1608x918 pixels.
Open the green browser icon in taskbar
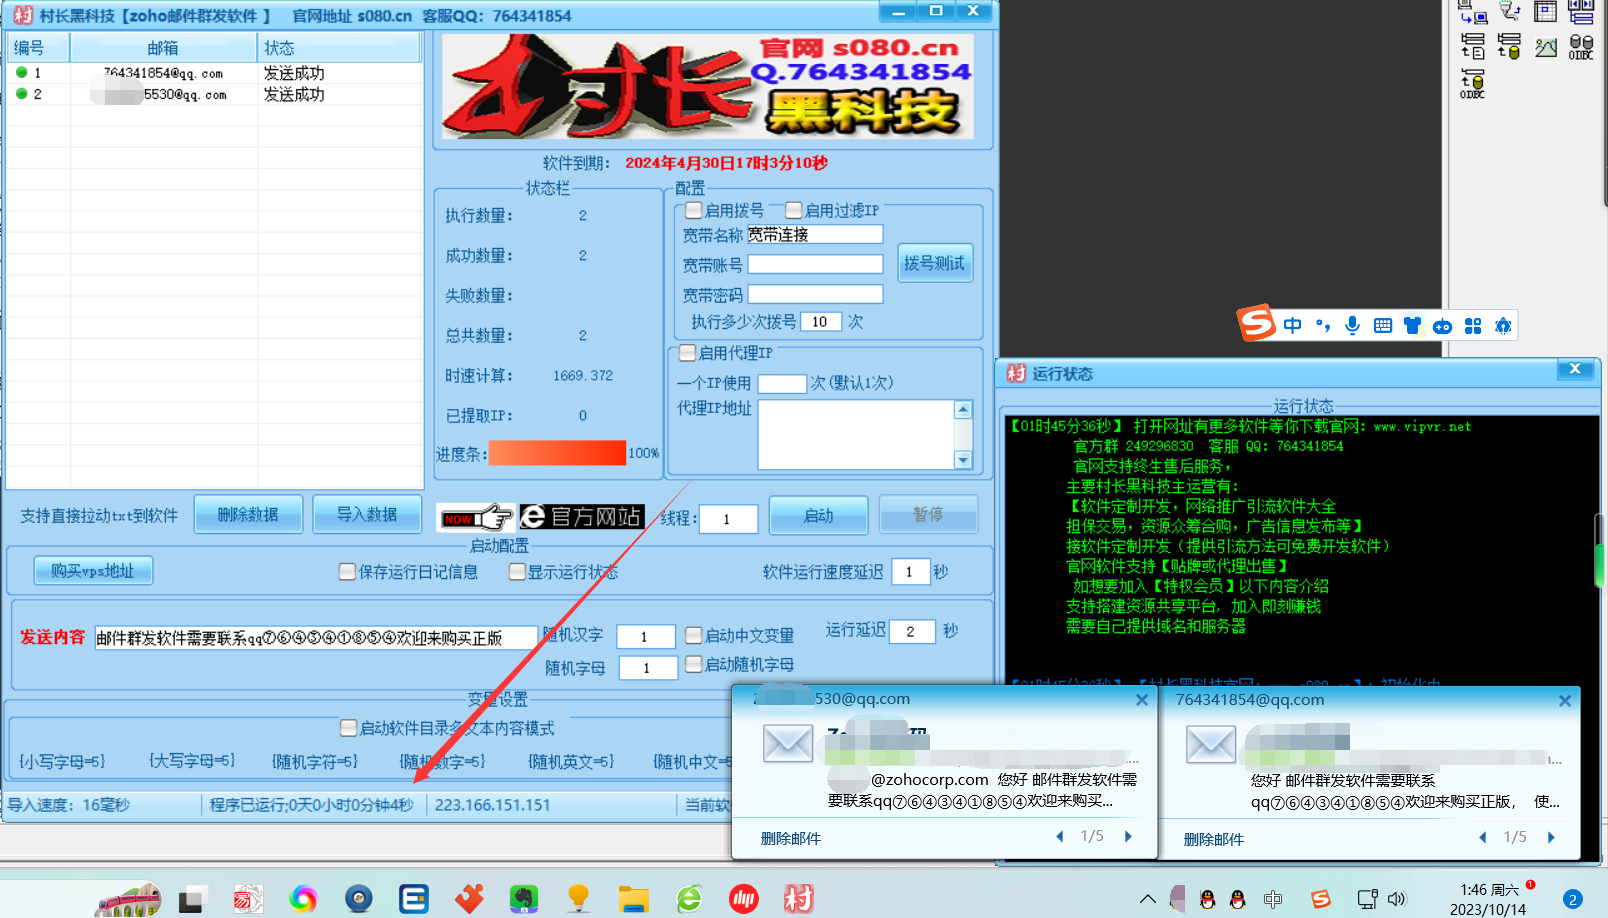point(688,898)
